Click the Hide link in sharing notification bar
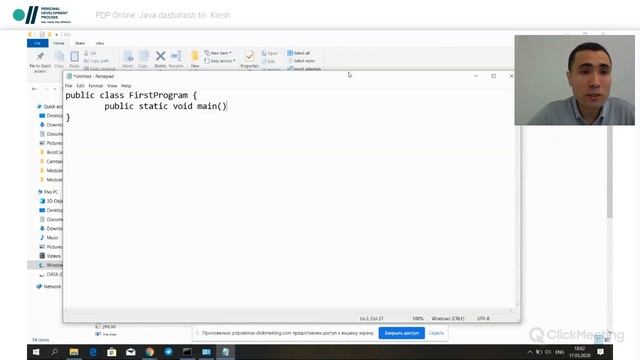This screenshot has width=640, height=360. (x=436, y=333)
